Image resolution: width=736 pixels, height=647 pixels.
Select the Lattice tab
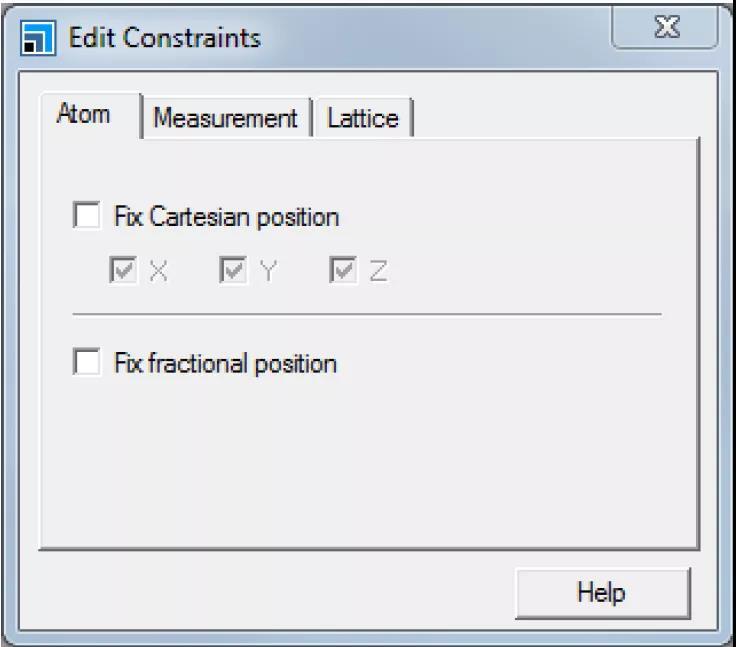click(x=362, y=118)
